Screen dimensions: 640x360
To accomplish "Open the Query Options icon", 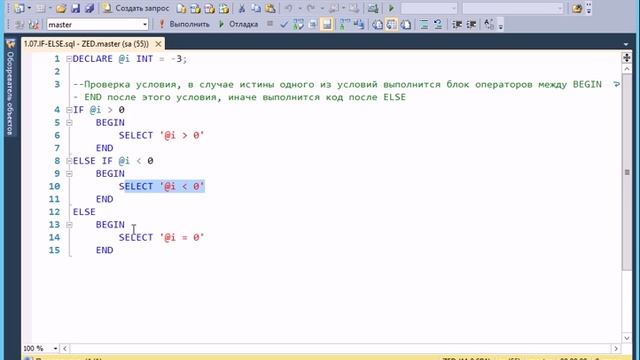I will tap(313, 25).
